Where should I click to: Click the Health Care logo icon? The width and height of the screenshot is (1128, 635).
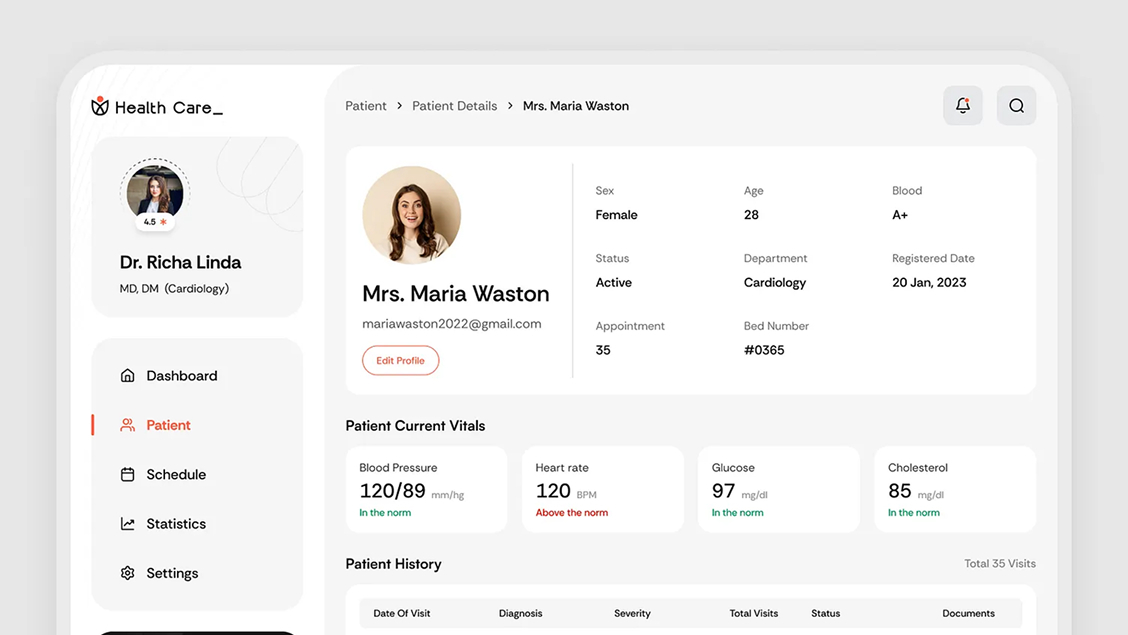[x=100, y=106]
